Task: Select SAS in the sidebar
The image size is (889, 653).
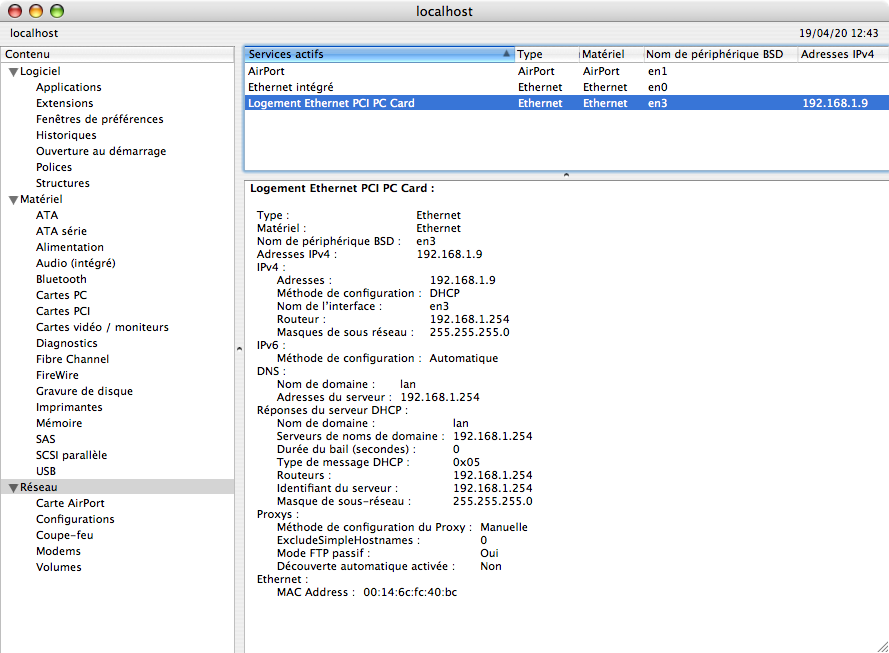Action: [x=46, y=439]
